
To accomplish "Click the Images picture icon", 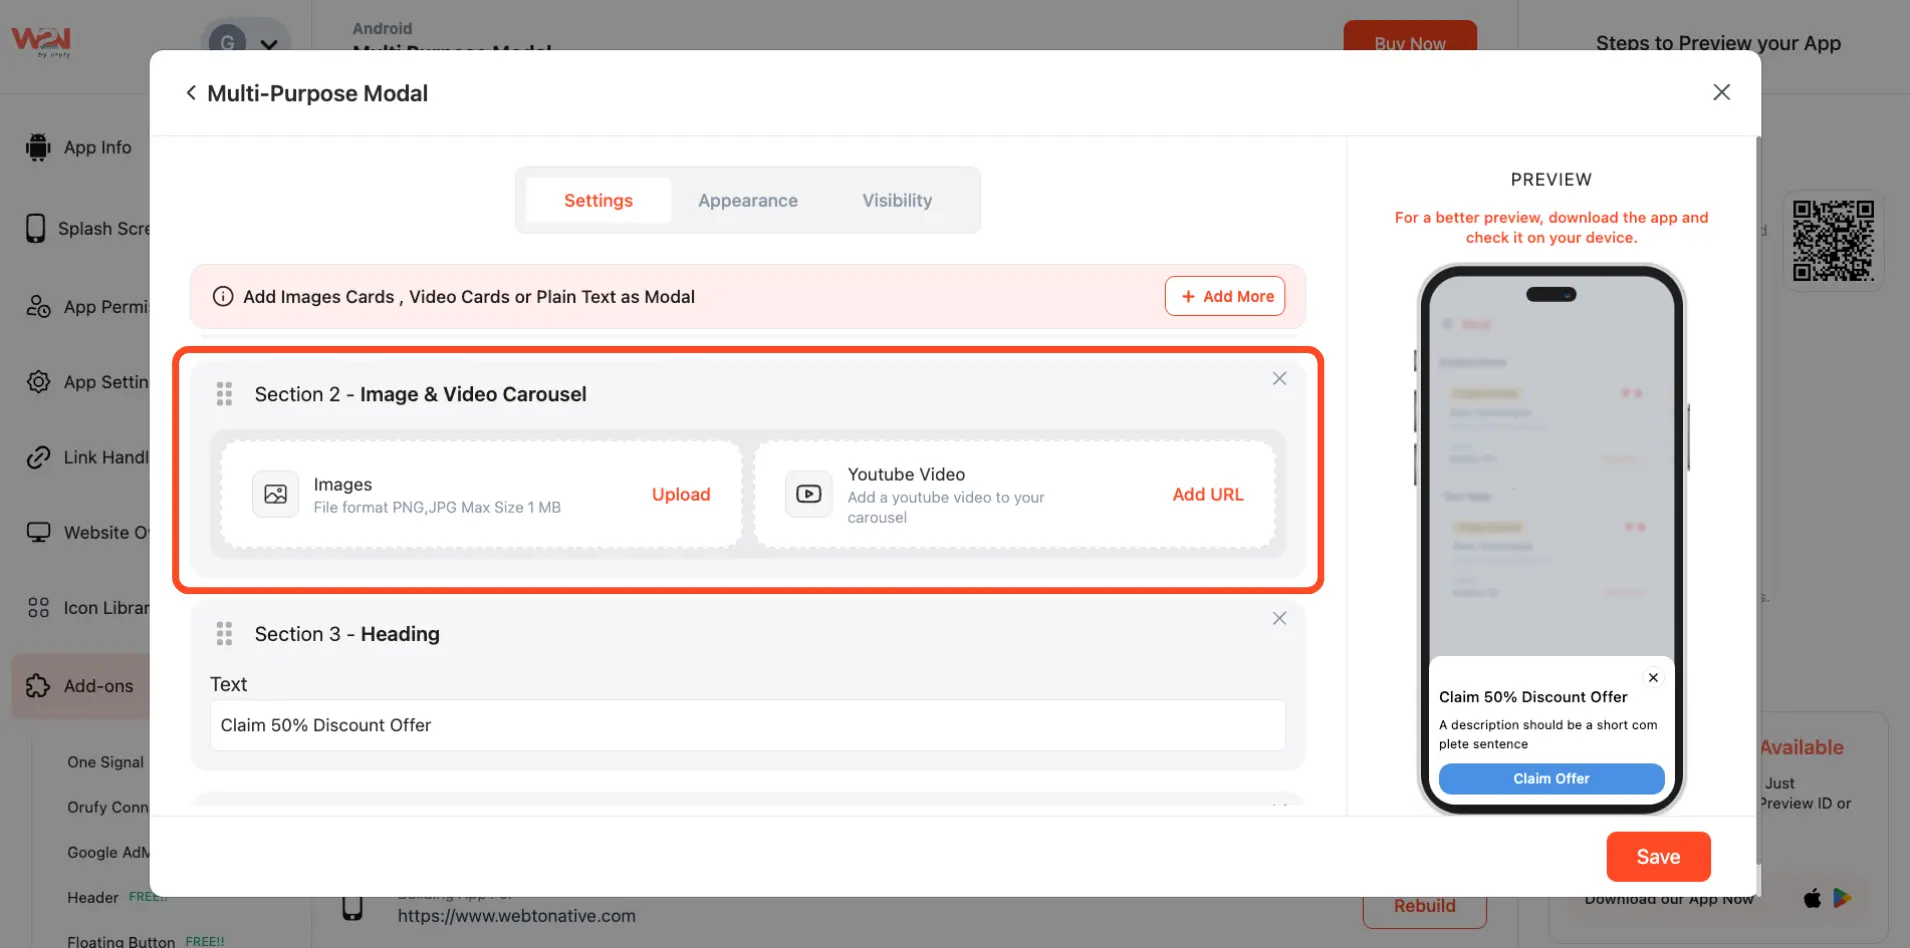I will [275, 494].
